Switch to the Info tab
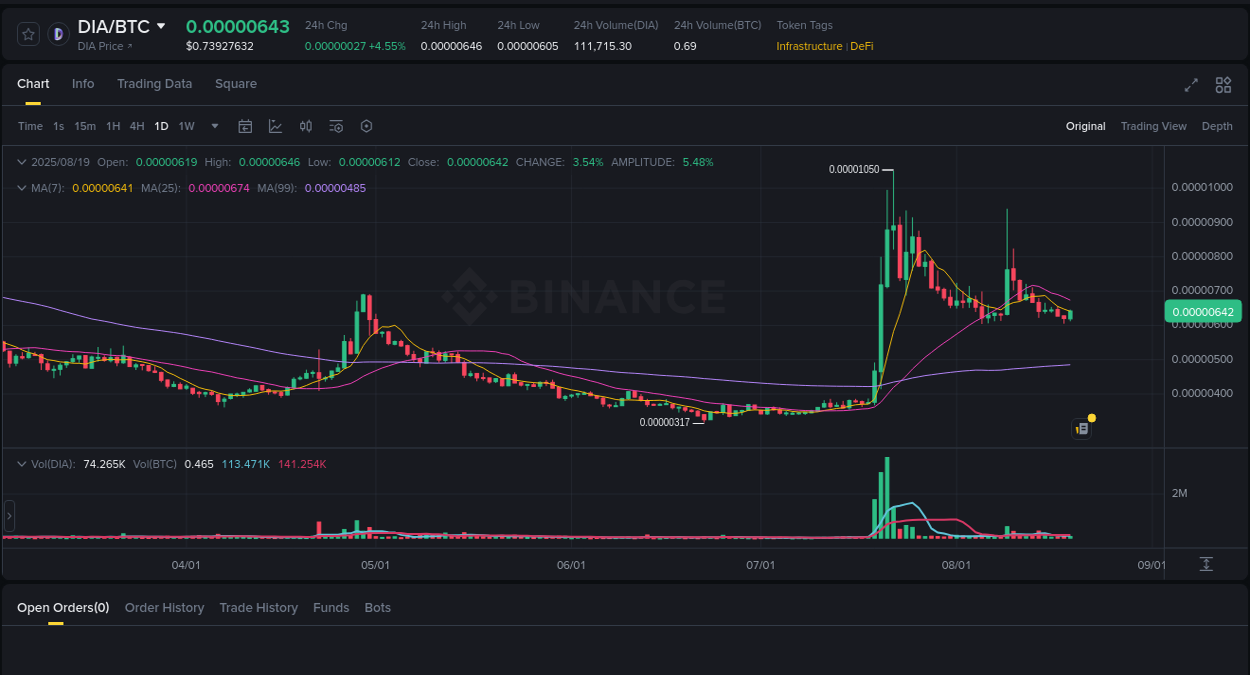 (x=83, y=84)
